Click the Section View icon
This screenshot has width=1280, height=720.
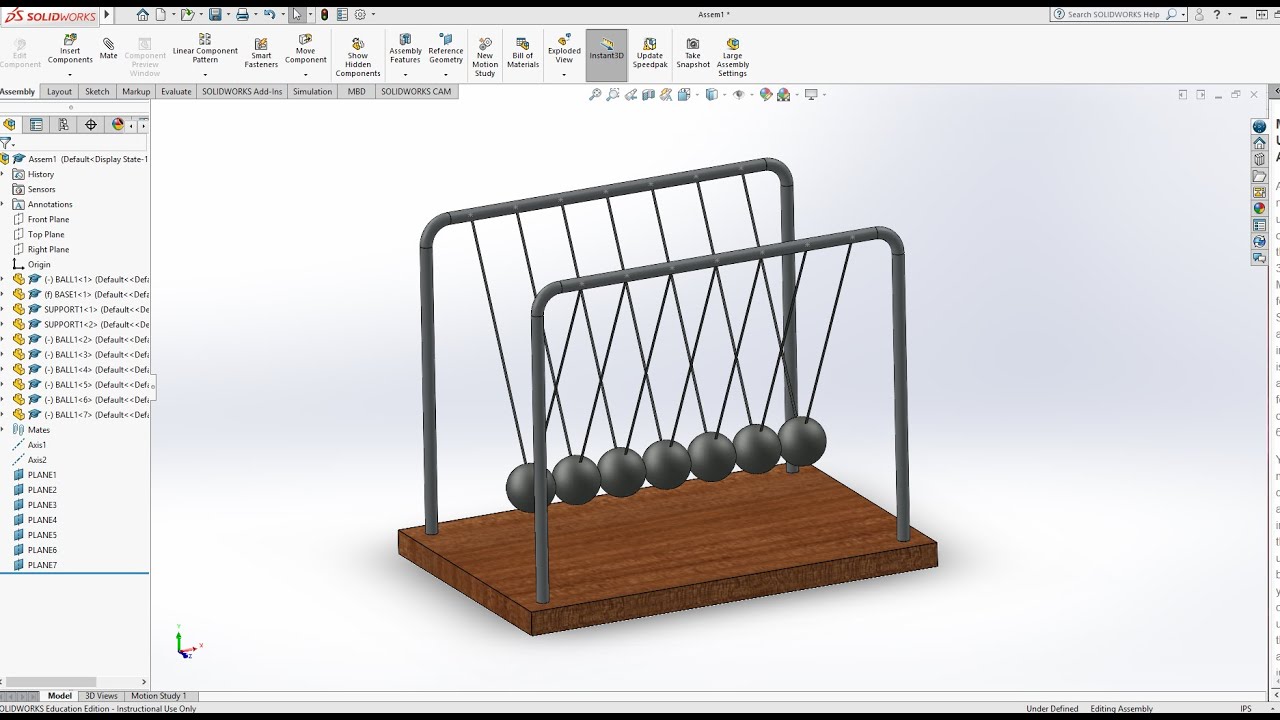click(649, 95)
